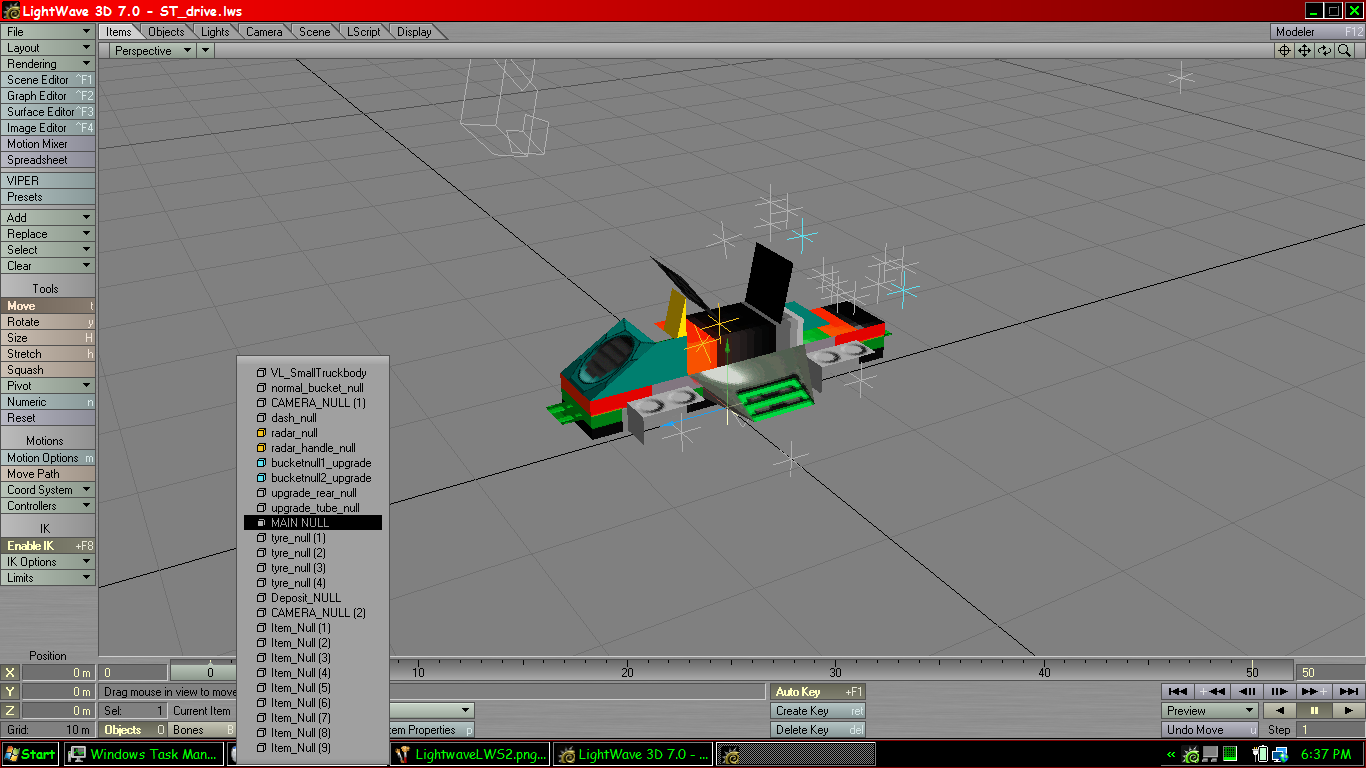Switch edit mode to Bones
The width and height of the screenshot is (1366, 768).
pos(203,730)
